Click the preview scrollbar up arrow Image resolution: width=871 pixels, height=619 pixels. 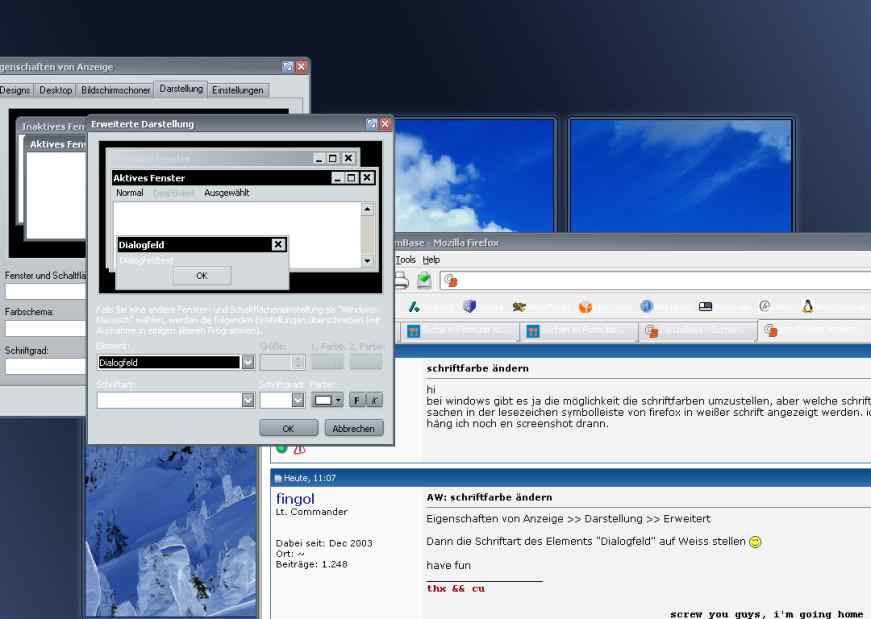pos(367,209)
